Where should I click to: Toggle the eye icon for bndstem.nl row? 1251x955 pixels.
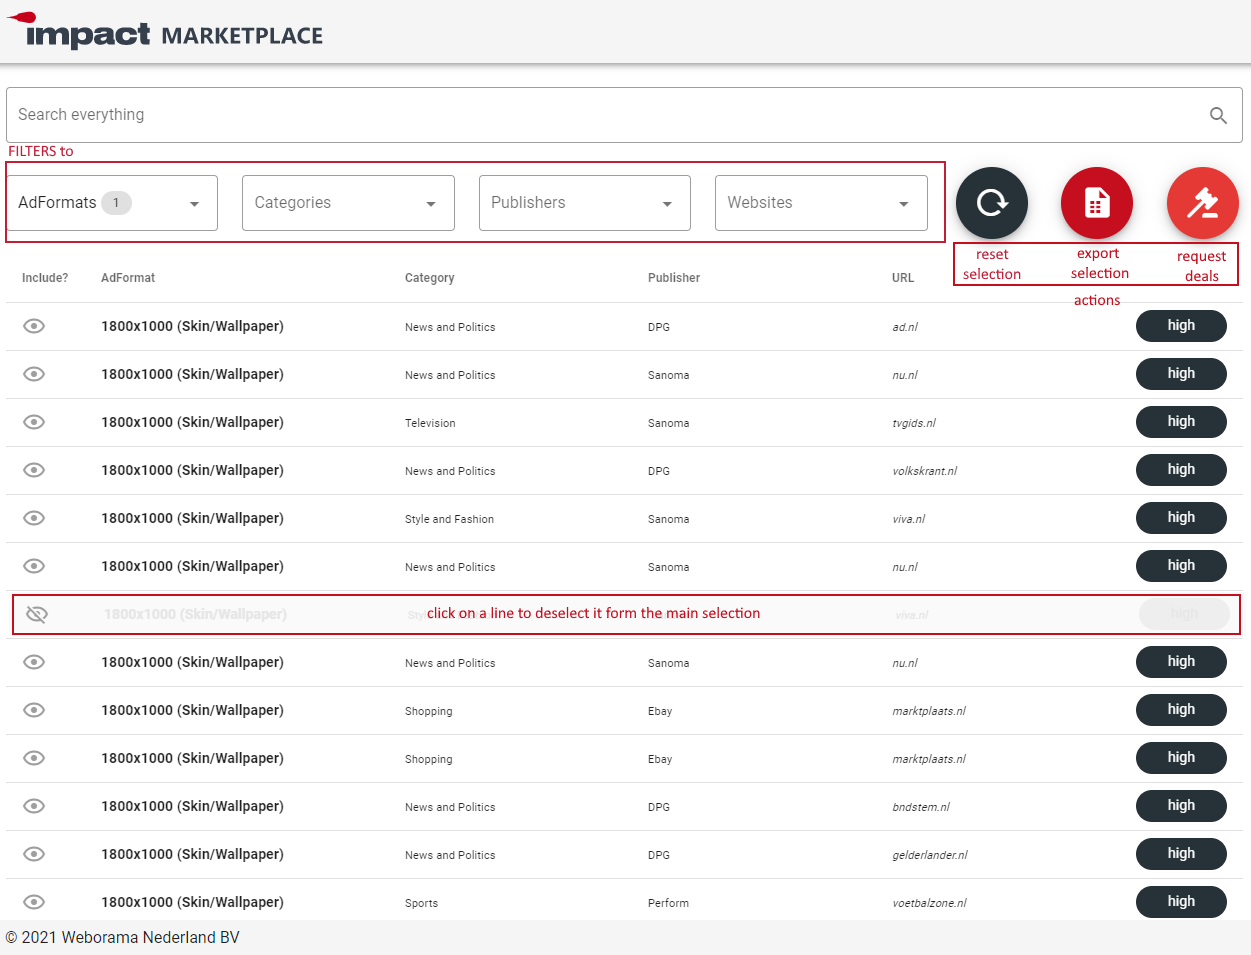point(34,806)
